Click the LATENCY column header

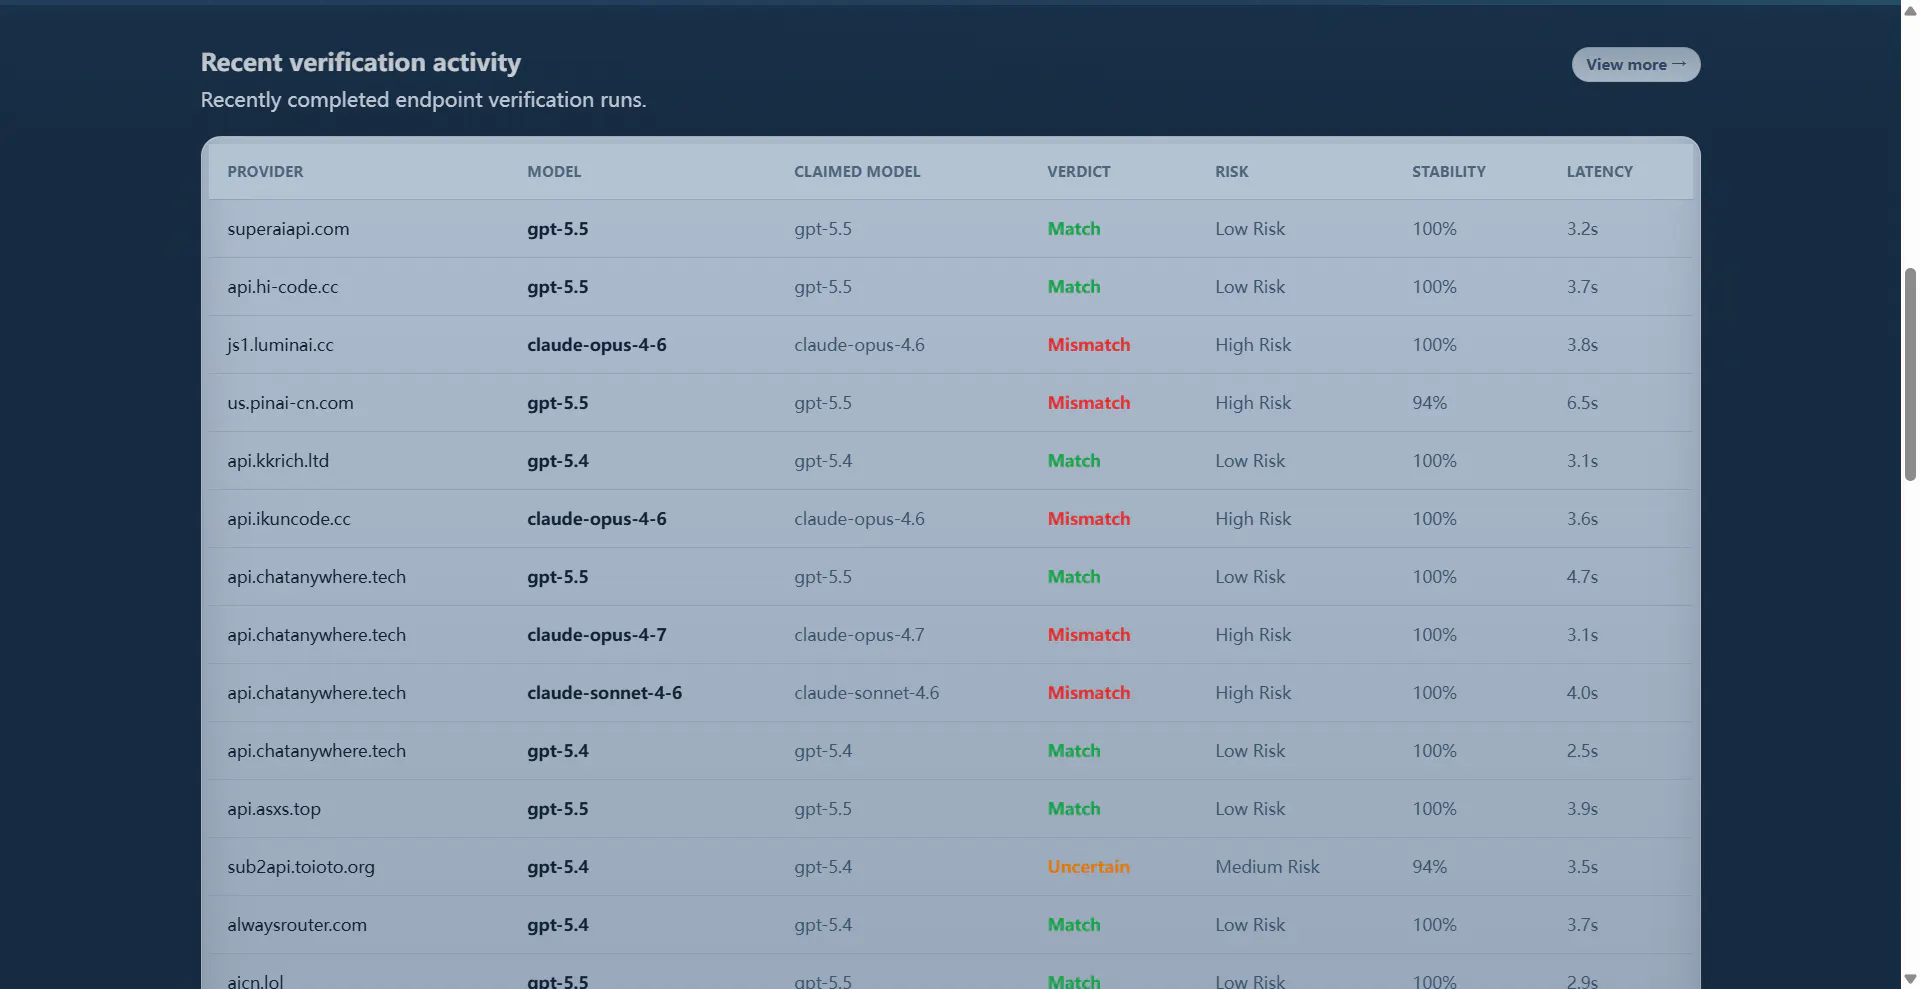[1600, 172]
